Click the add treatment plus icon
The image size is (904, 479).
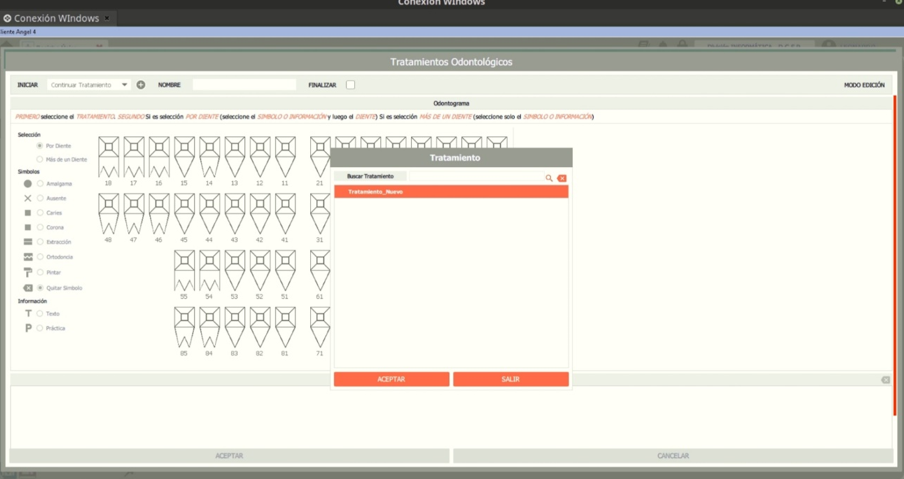point(141,85)
